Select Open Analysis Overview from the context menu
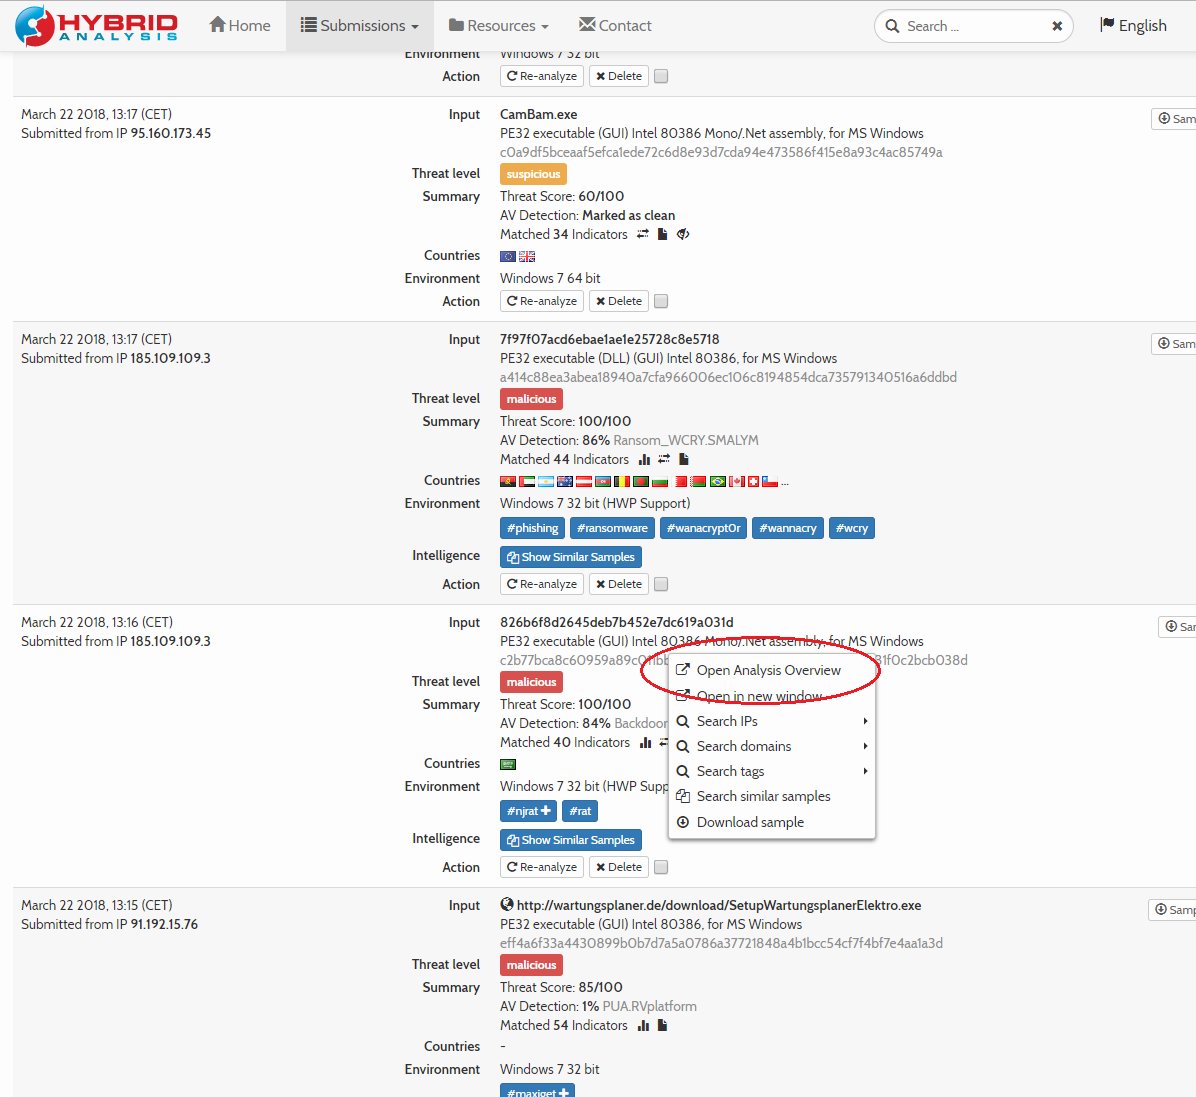 pyautogui.click(x=770, y=670)
